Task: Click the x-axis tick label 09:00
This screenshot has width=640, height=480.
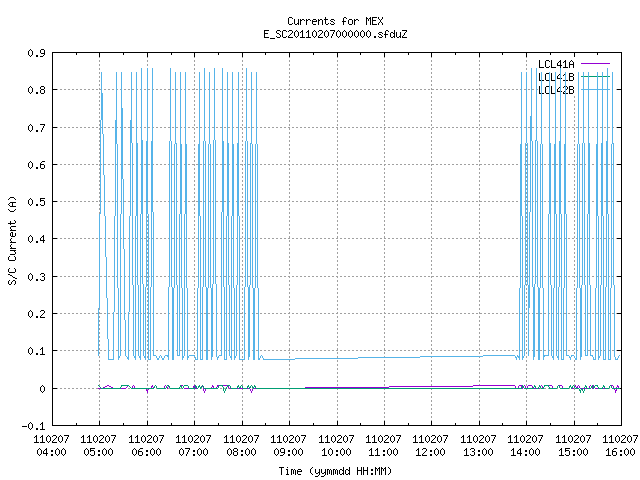Action: click(x=289, y=452)
